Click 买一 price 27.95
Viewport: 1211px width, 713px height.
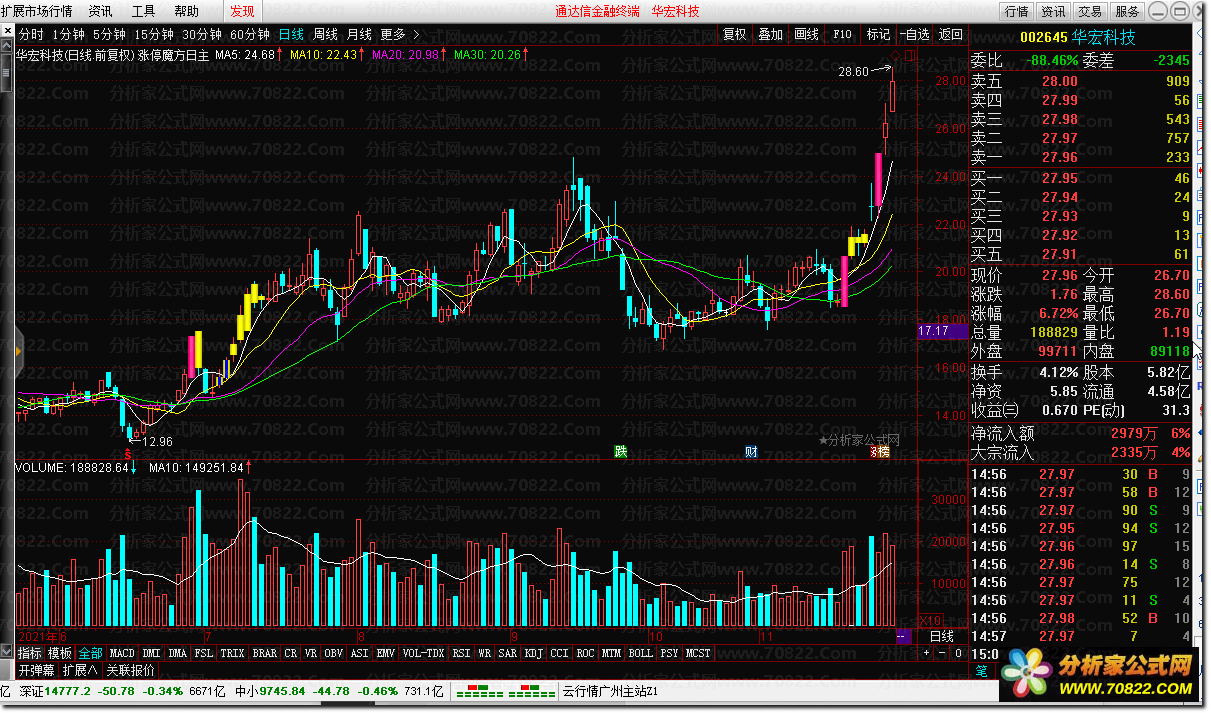(x=1060, y=178)
